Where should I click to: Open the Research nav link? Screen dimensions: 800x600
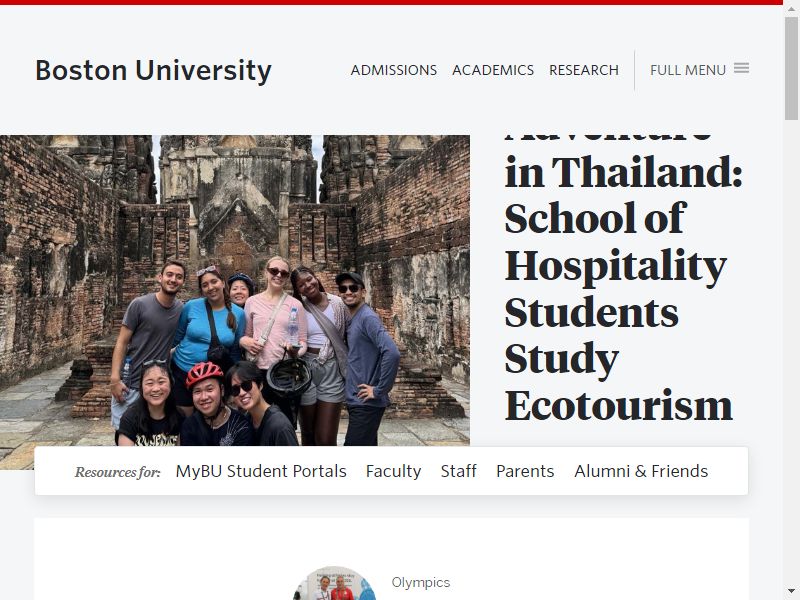[x=584, y=70]
